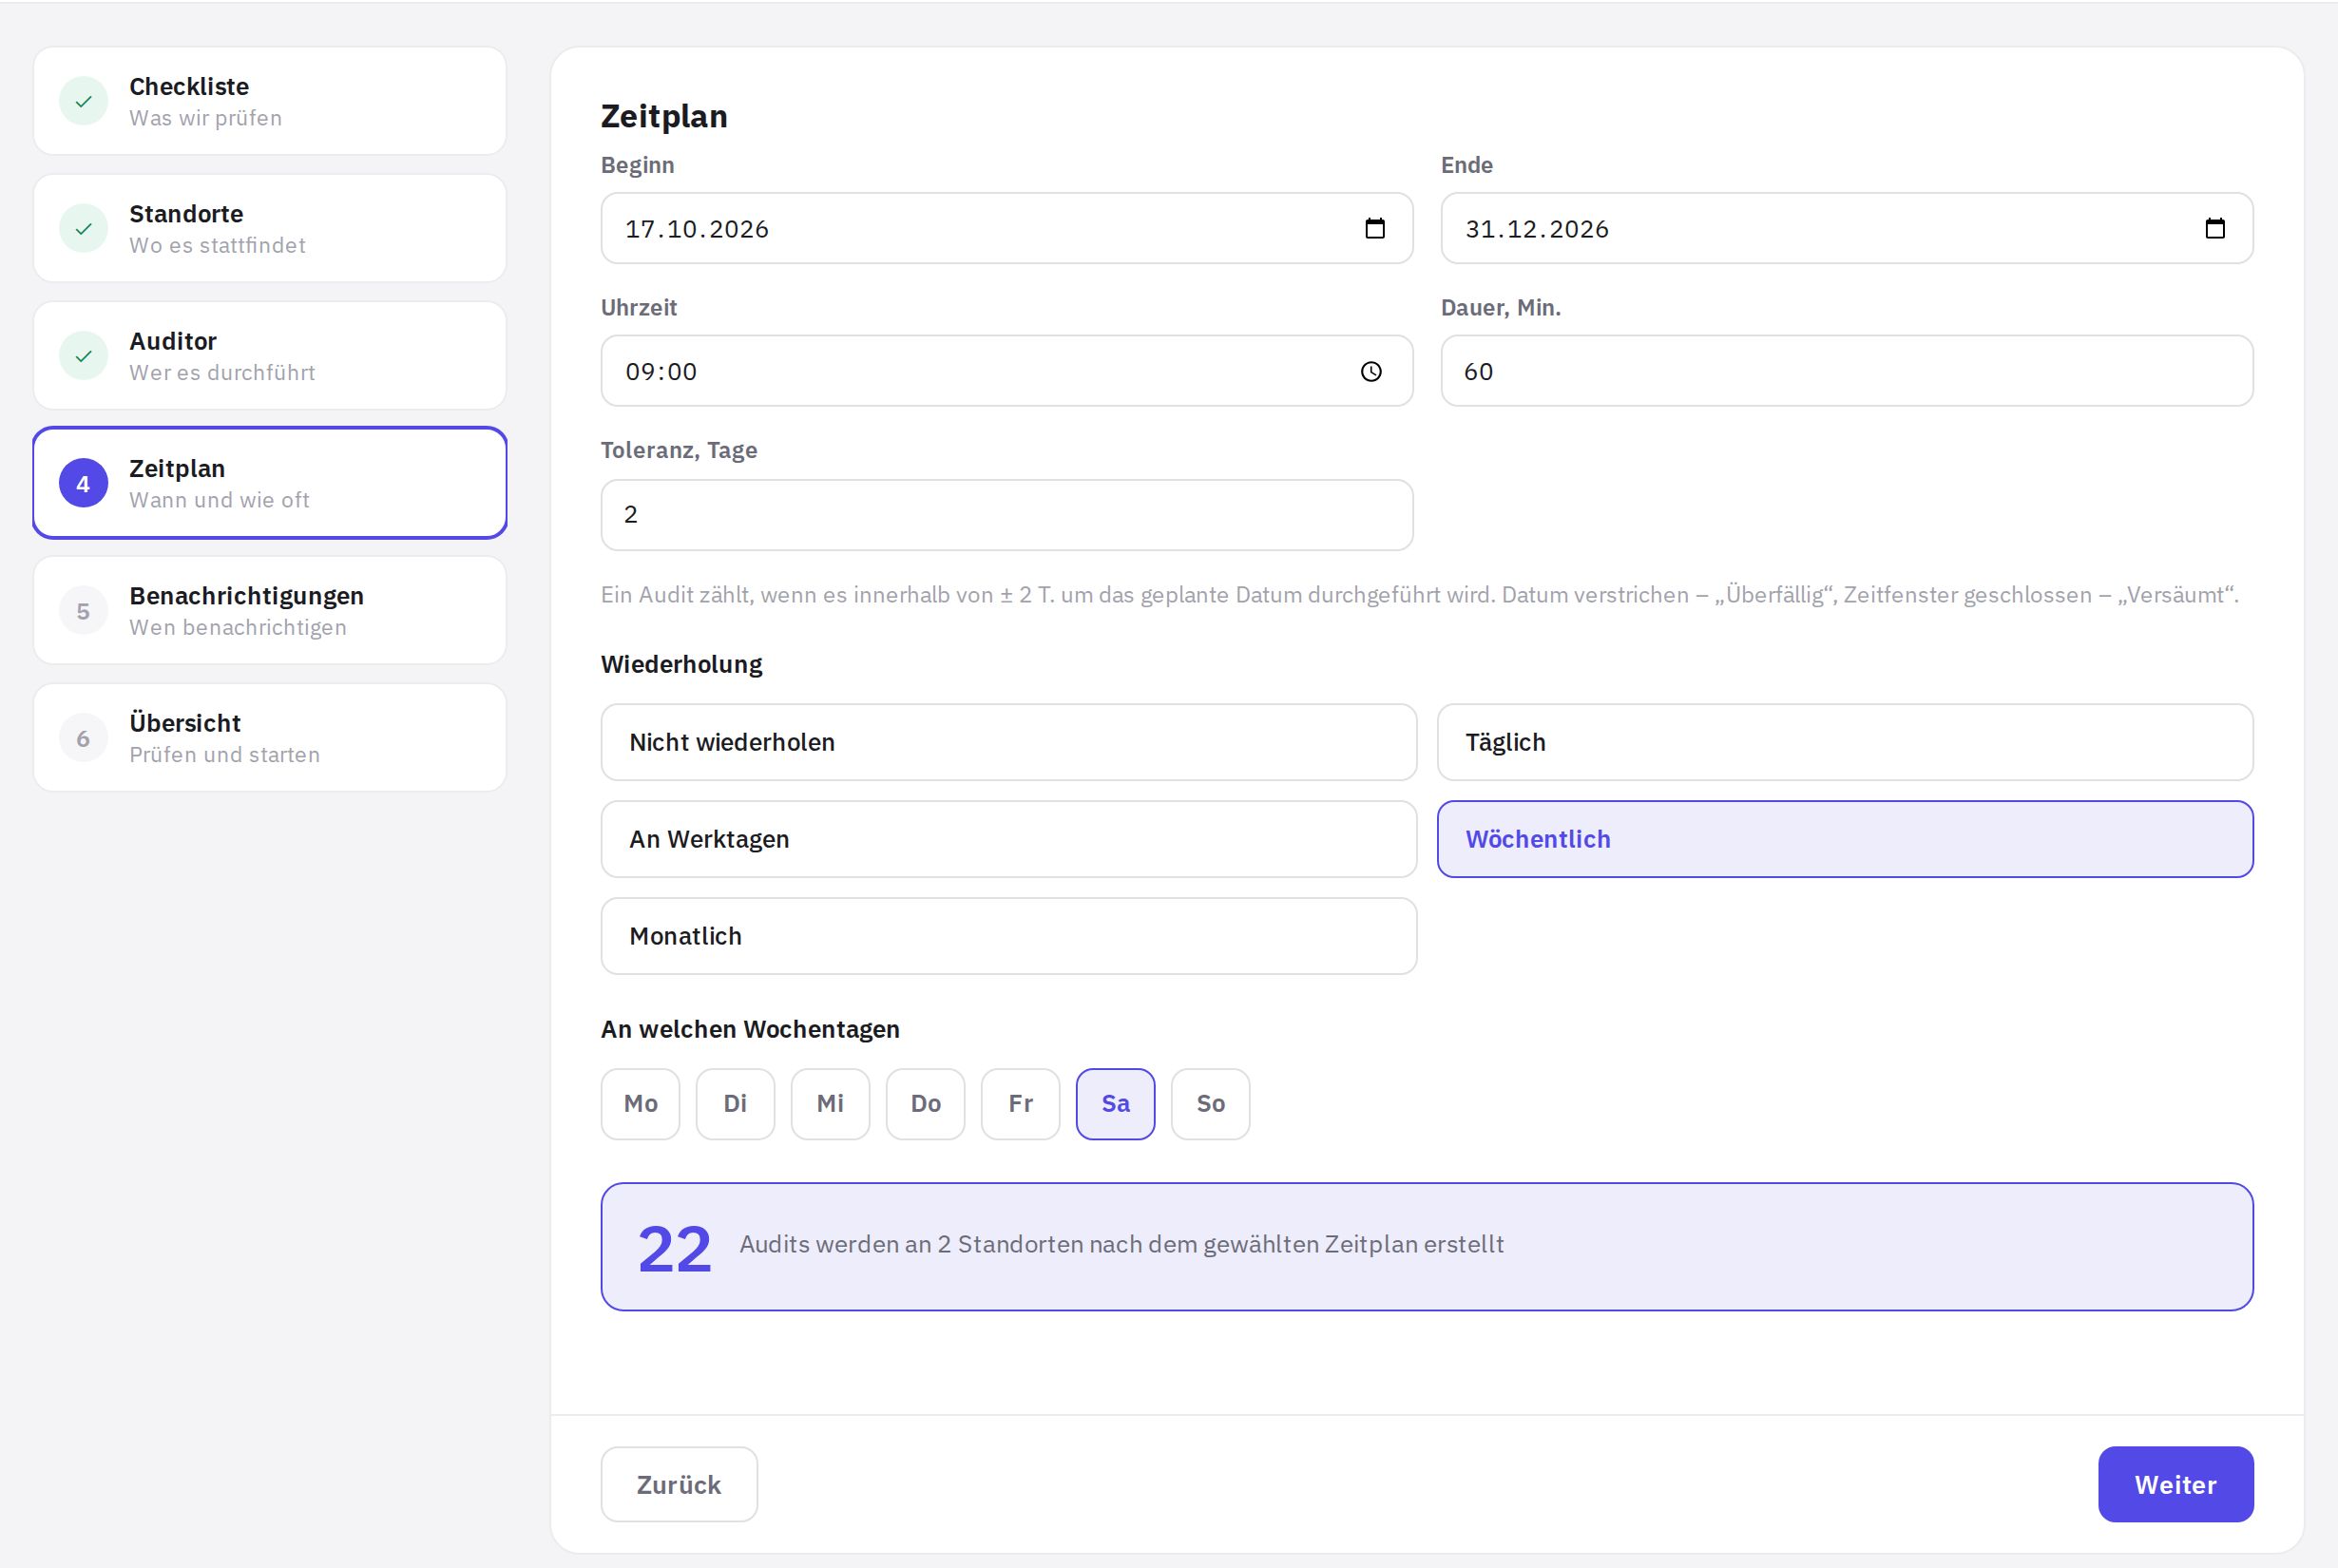Toggle the Mi weekday
This screenshot has height=1568, width=2338.
tap(830, 1104)
